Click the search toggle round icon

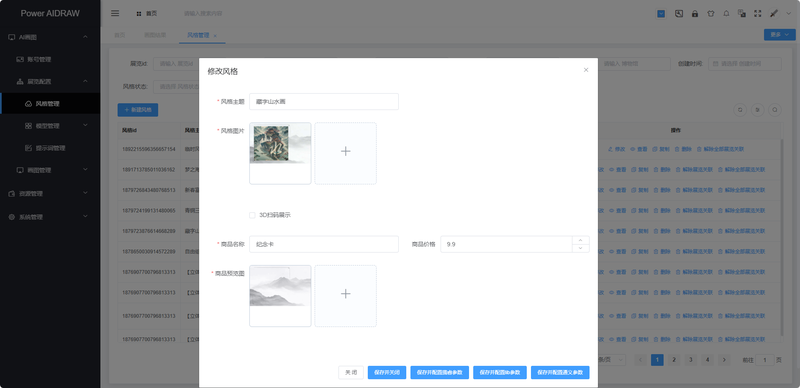[x=775, y=109]
